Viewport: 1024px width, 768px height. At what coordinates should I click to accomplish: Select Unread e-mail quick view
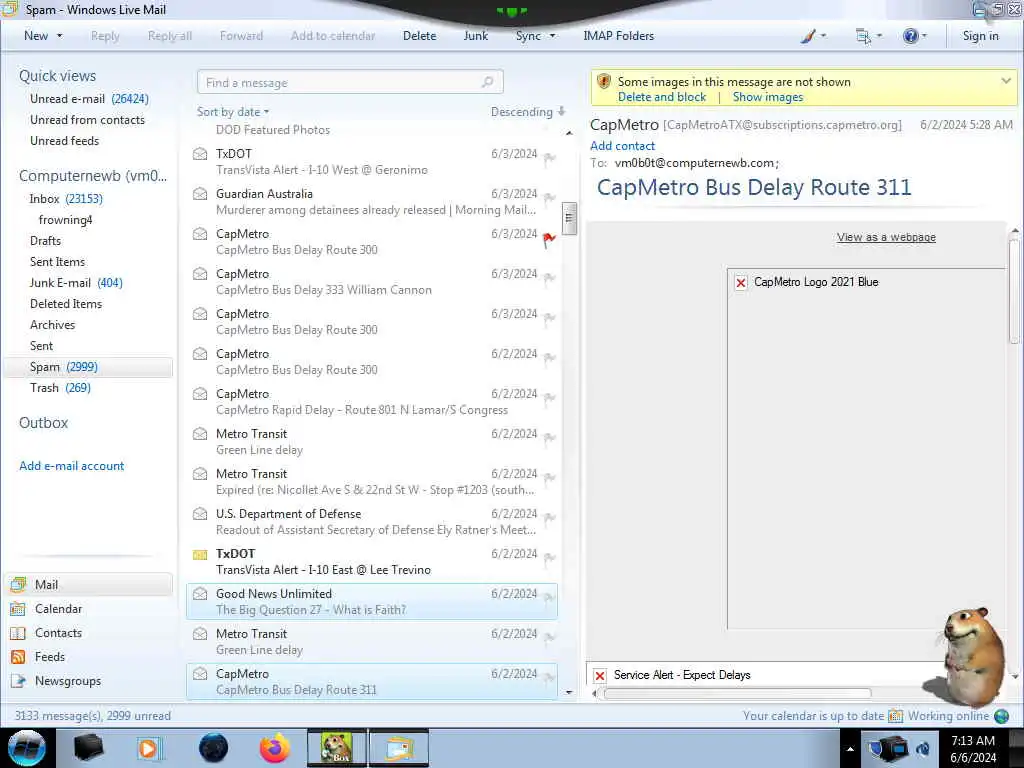pos(89,99)
